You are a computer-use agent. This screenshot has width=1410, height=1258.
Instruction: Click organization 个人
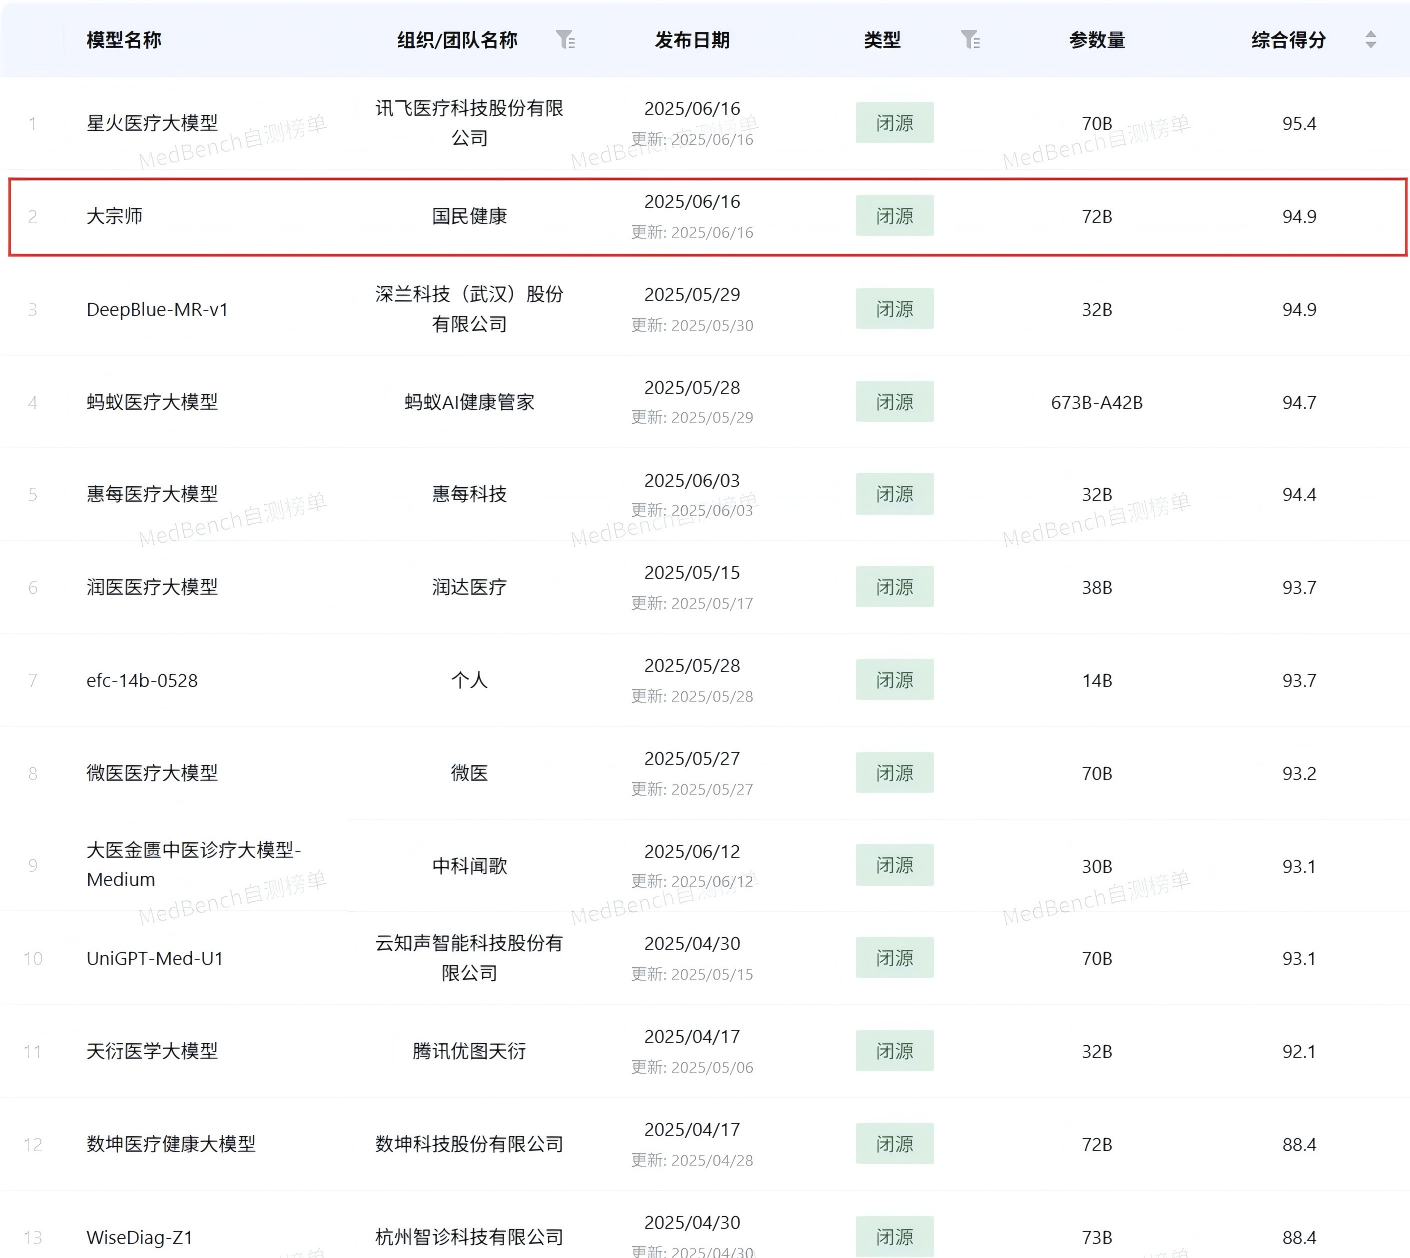coord(469,680)
